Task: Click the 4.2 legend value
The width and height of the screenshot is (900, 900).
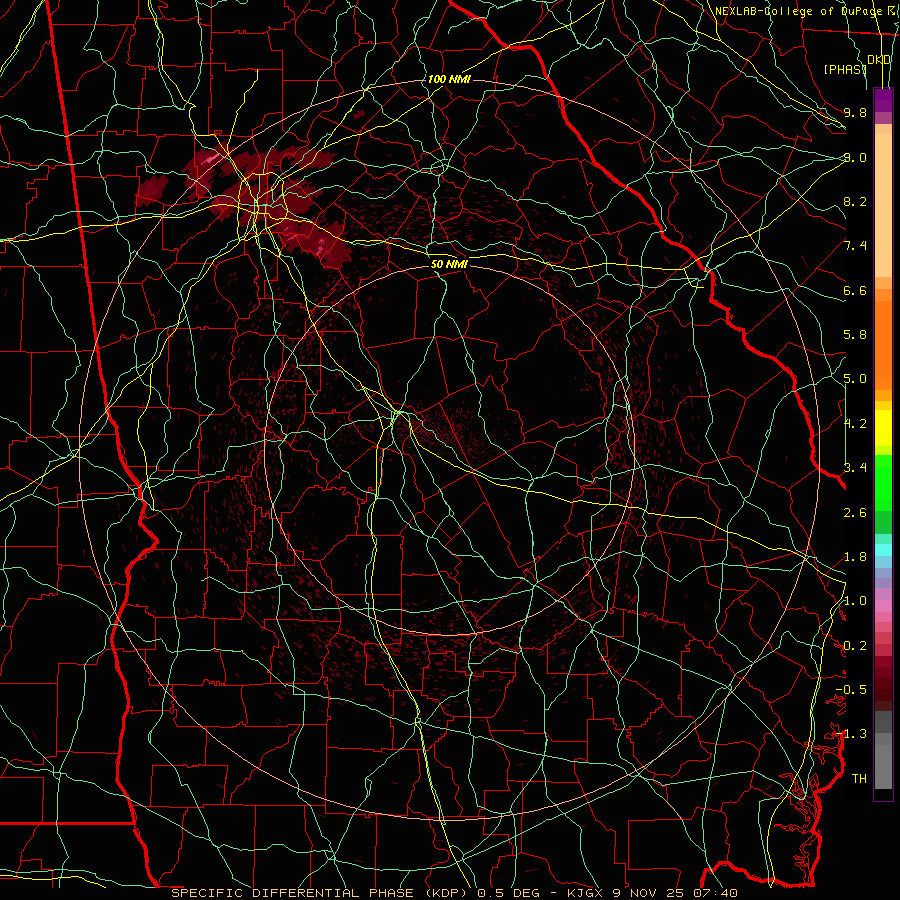Action: (855, 424)
